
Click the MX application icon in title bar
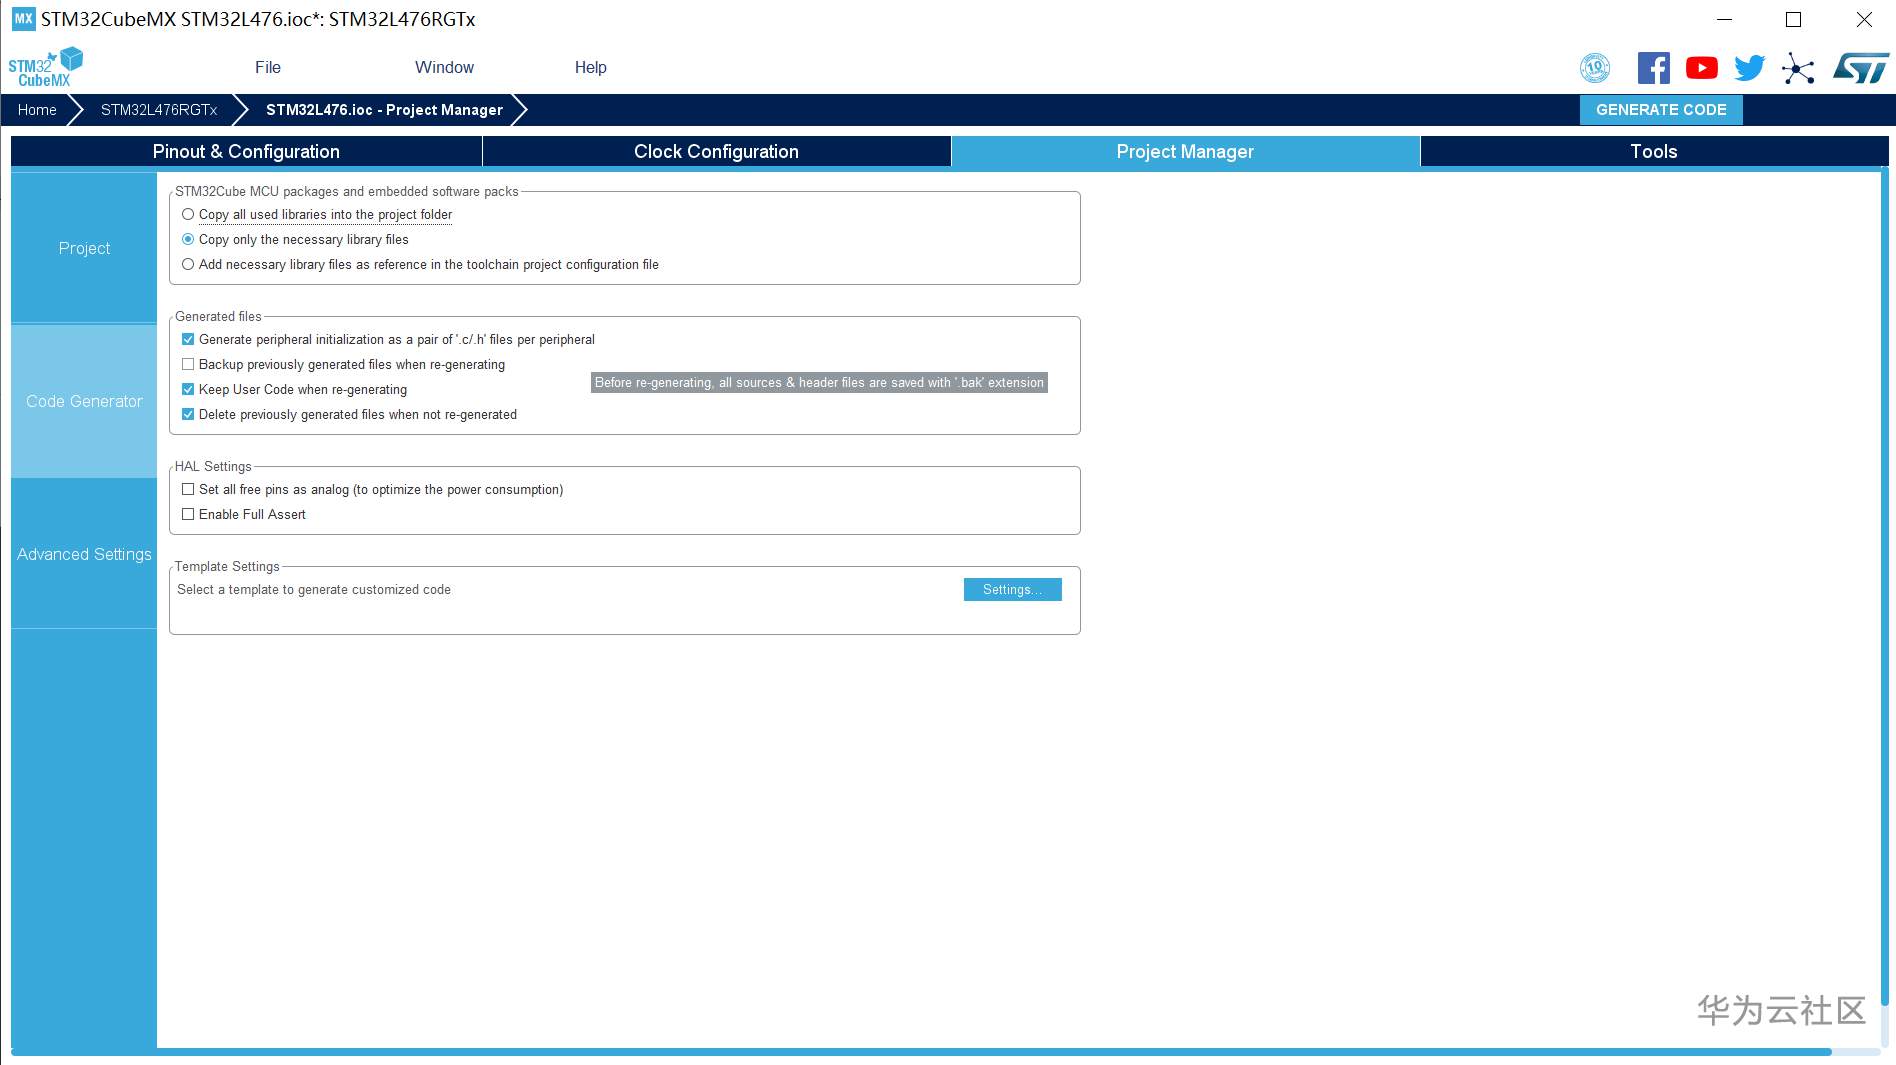click(23, 19)
